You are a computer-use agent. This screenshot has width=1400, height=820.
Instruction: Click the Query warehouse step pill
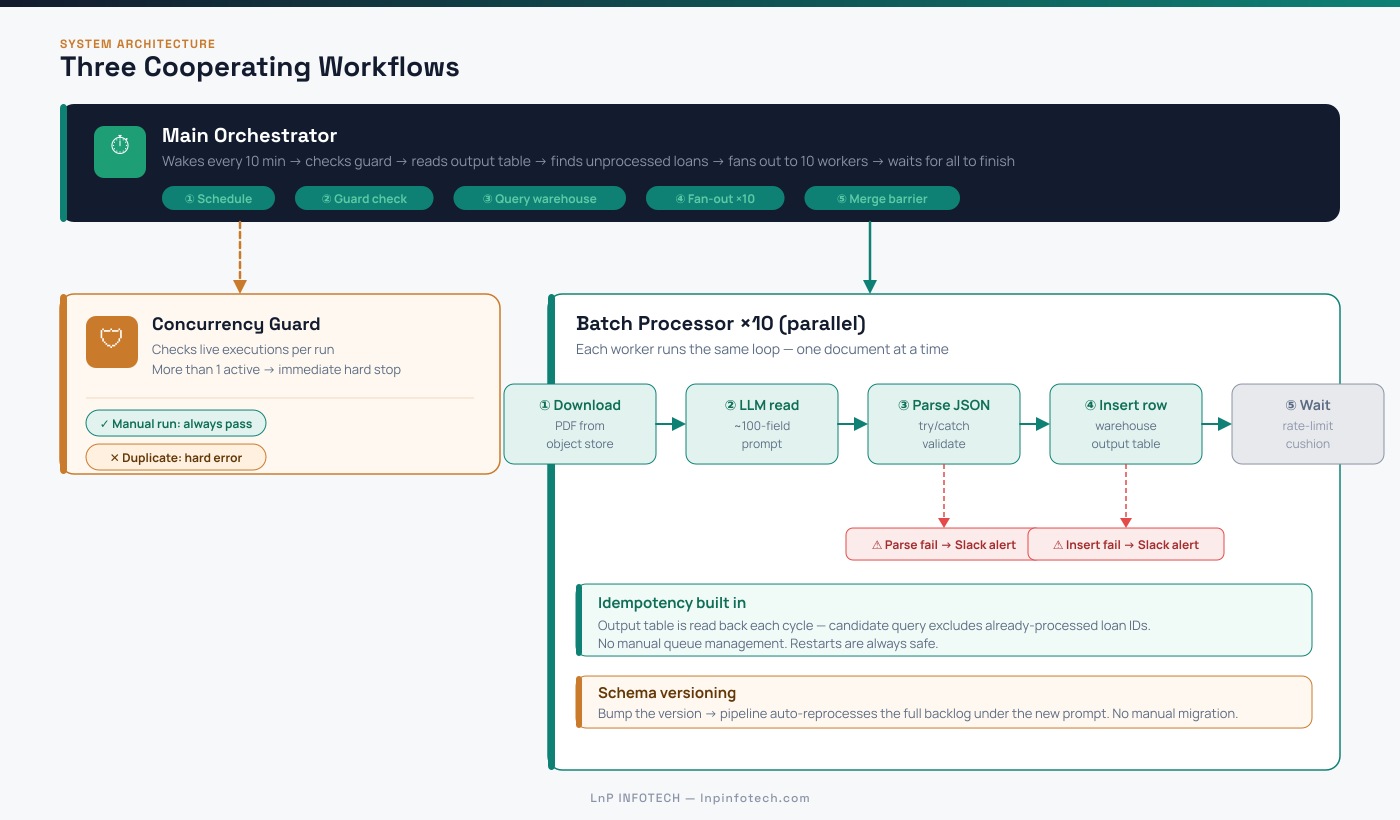pyautogui.click(x=540, y=199)
